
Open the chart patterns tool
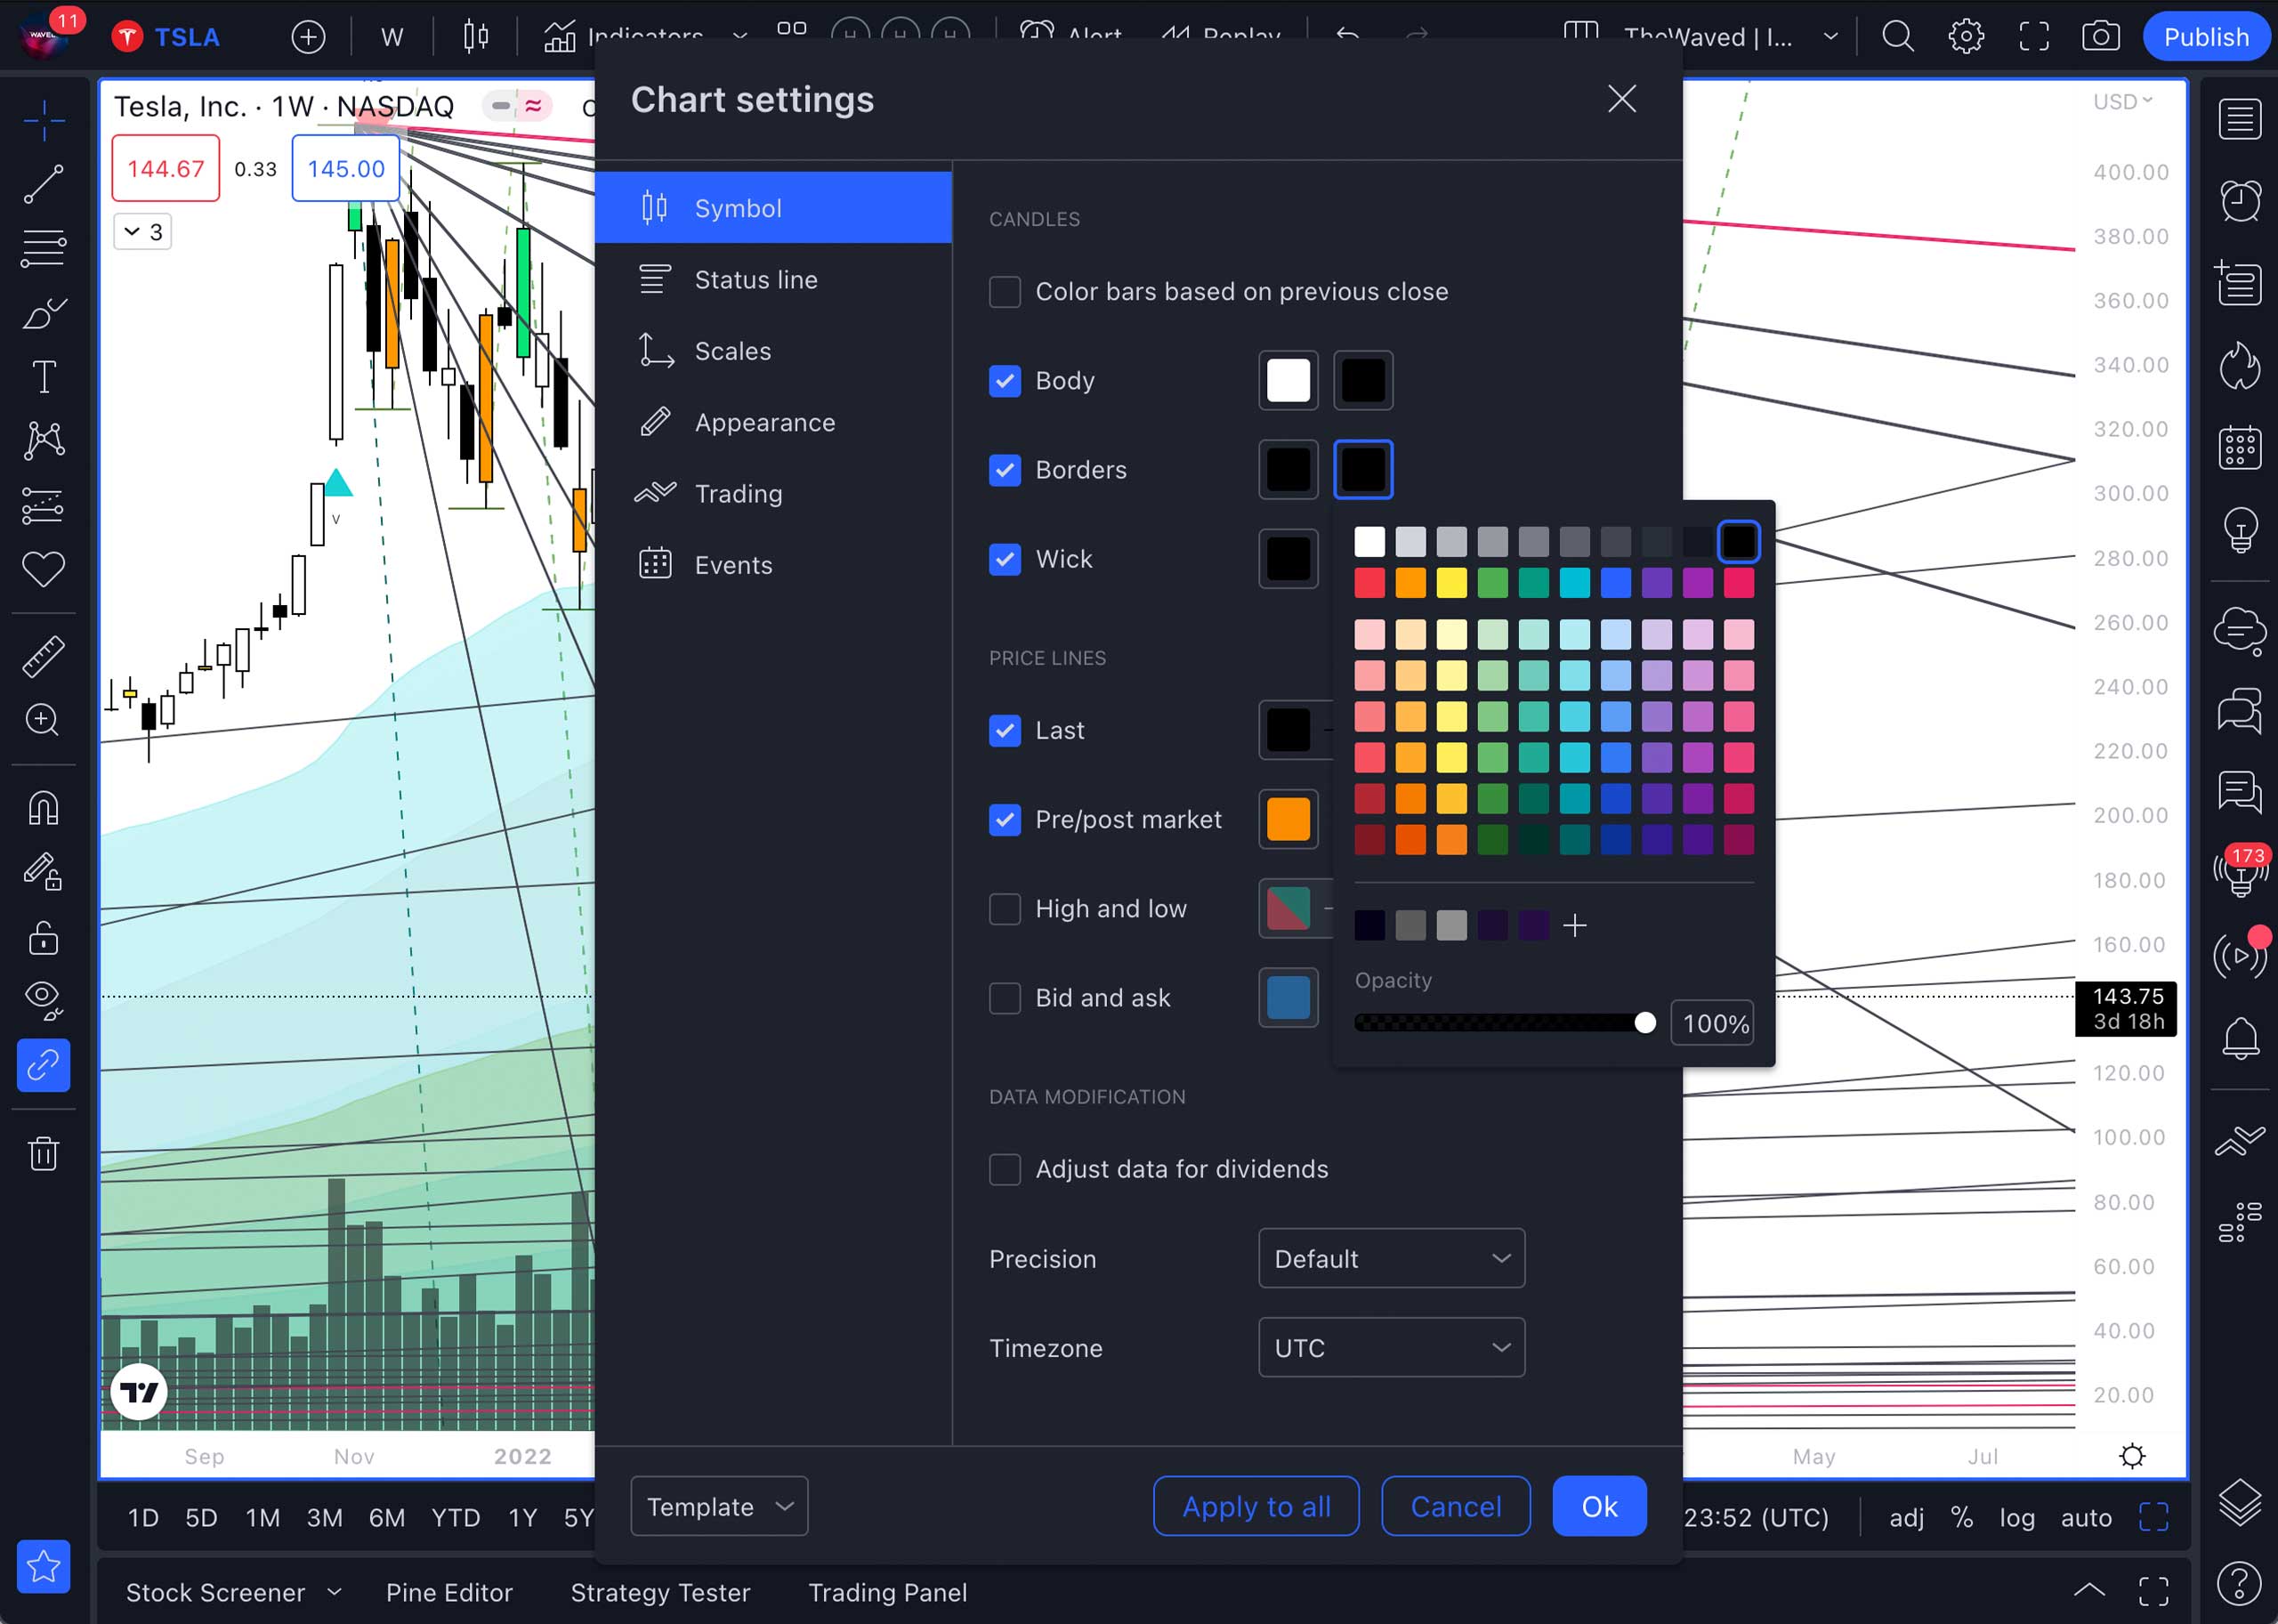coord(44,441)
